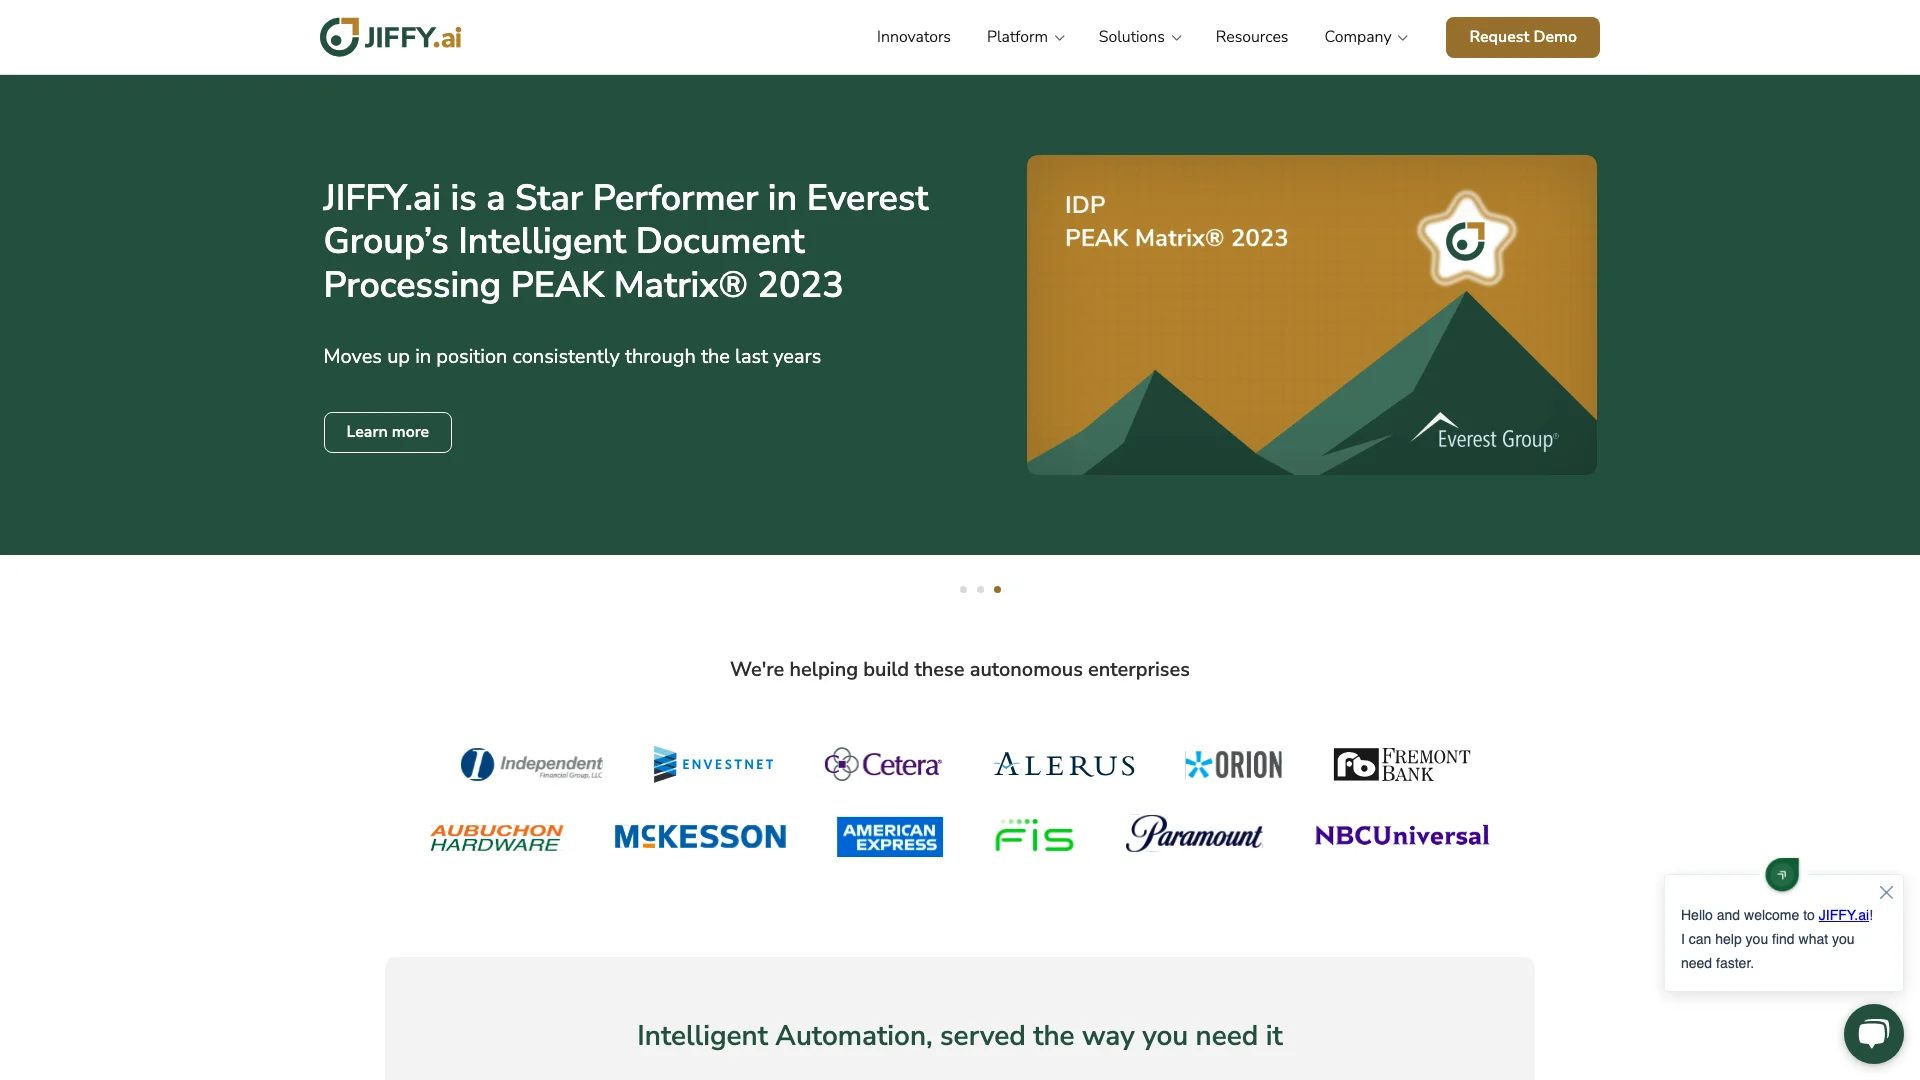Click the Resources menu item
This screenshot has width=1920, height=1080.
[x=1251, y=37]
